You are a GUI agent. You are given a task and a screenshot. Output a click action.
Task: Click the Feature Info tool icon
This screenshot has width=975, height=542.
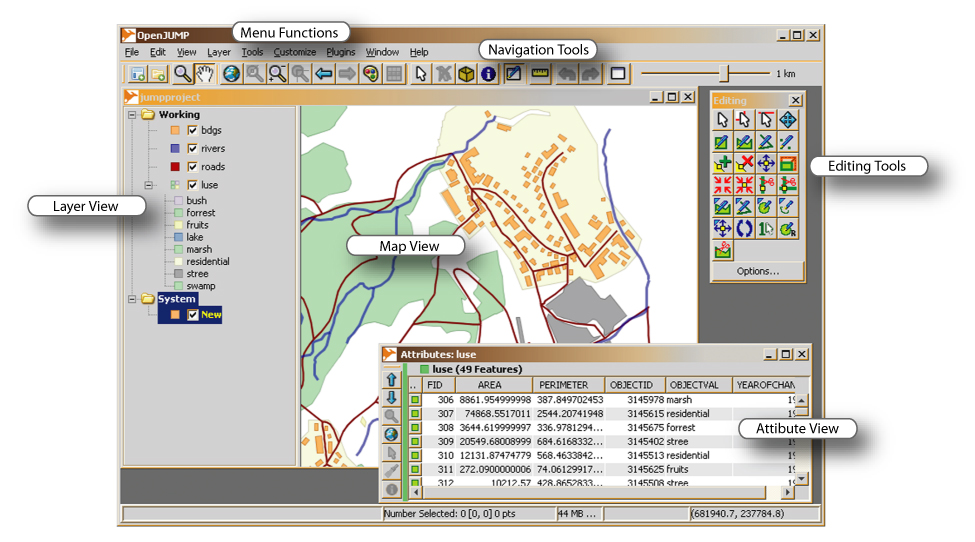(488, 73)
